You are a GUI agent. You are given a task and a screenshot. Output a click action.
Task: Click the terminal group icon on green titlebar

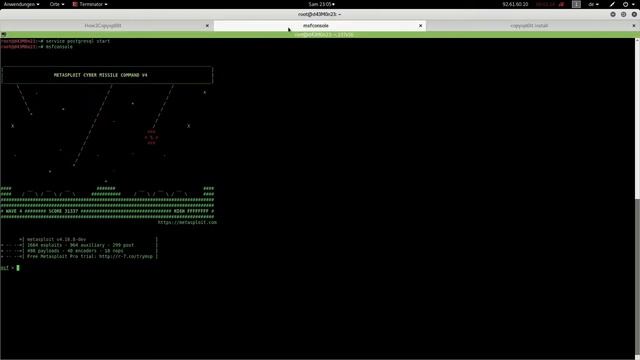[x=4, y=35]
